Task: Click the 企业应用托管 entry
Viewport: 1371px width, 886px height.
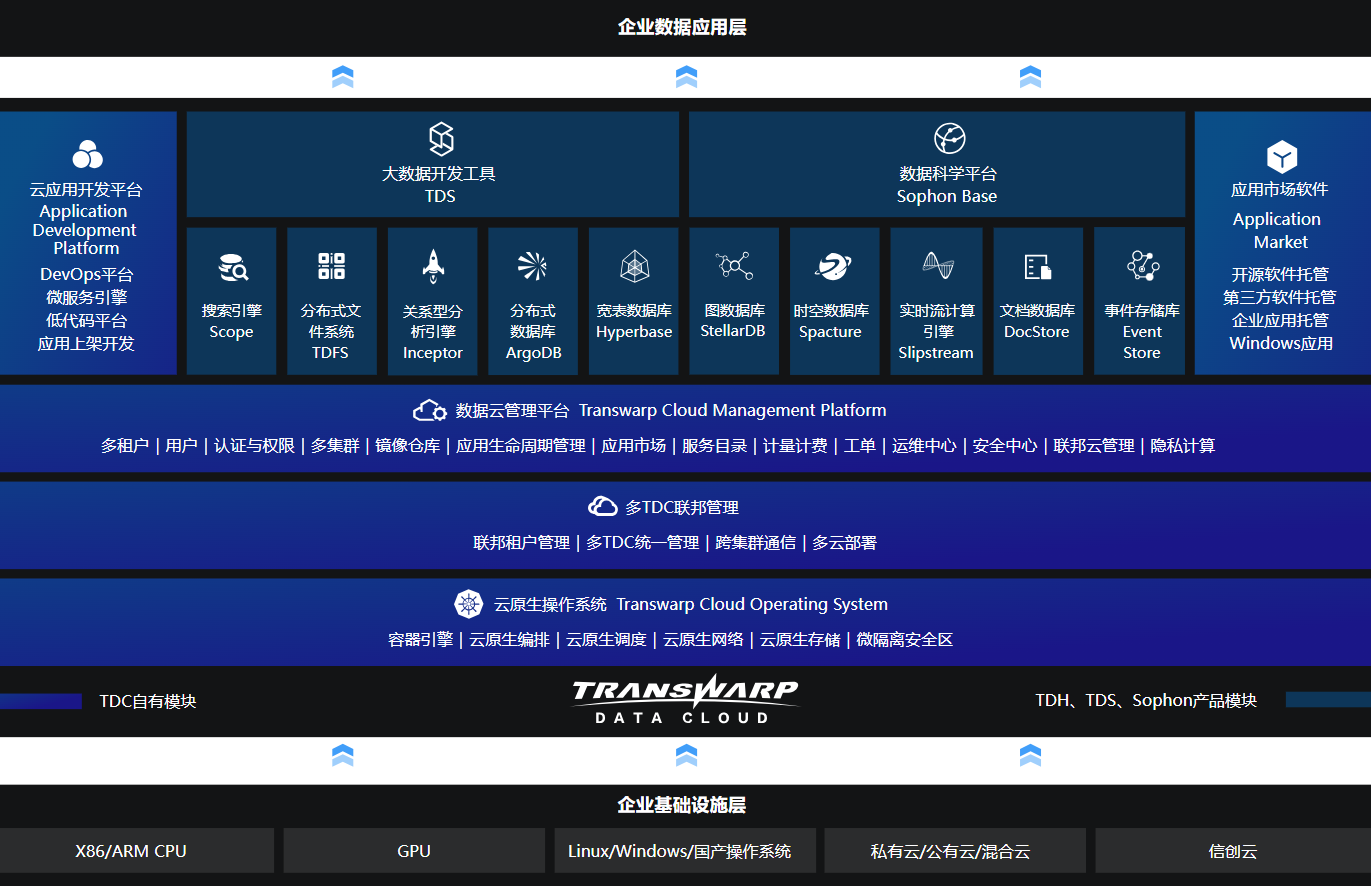Action: click(1280, 320)
